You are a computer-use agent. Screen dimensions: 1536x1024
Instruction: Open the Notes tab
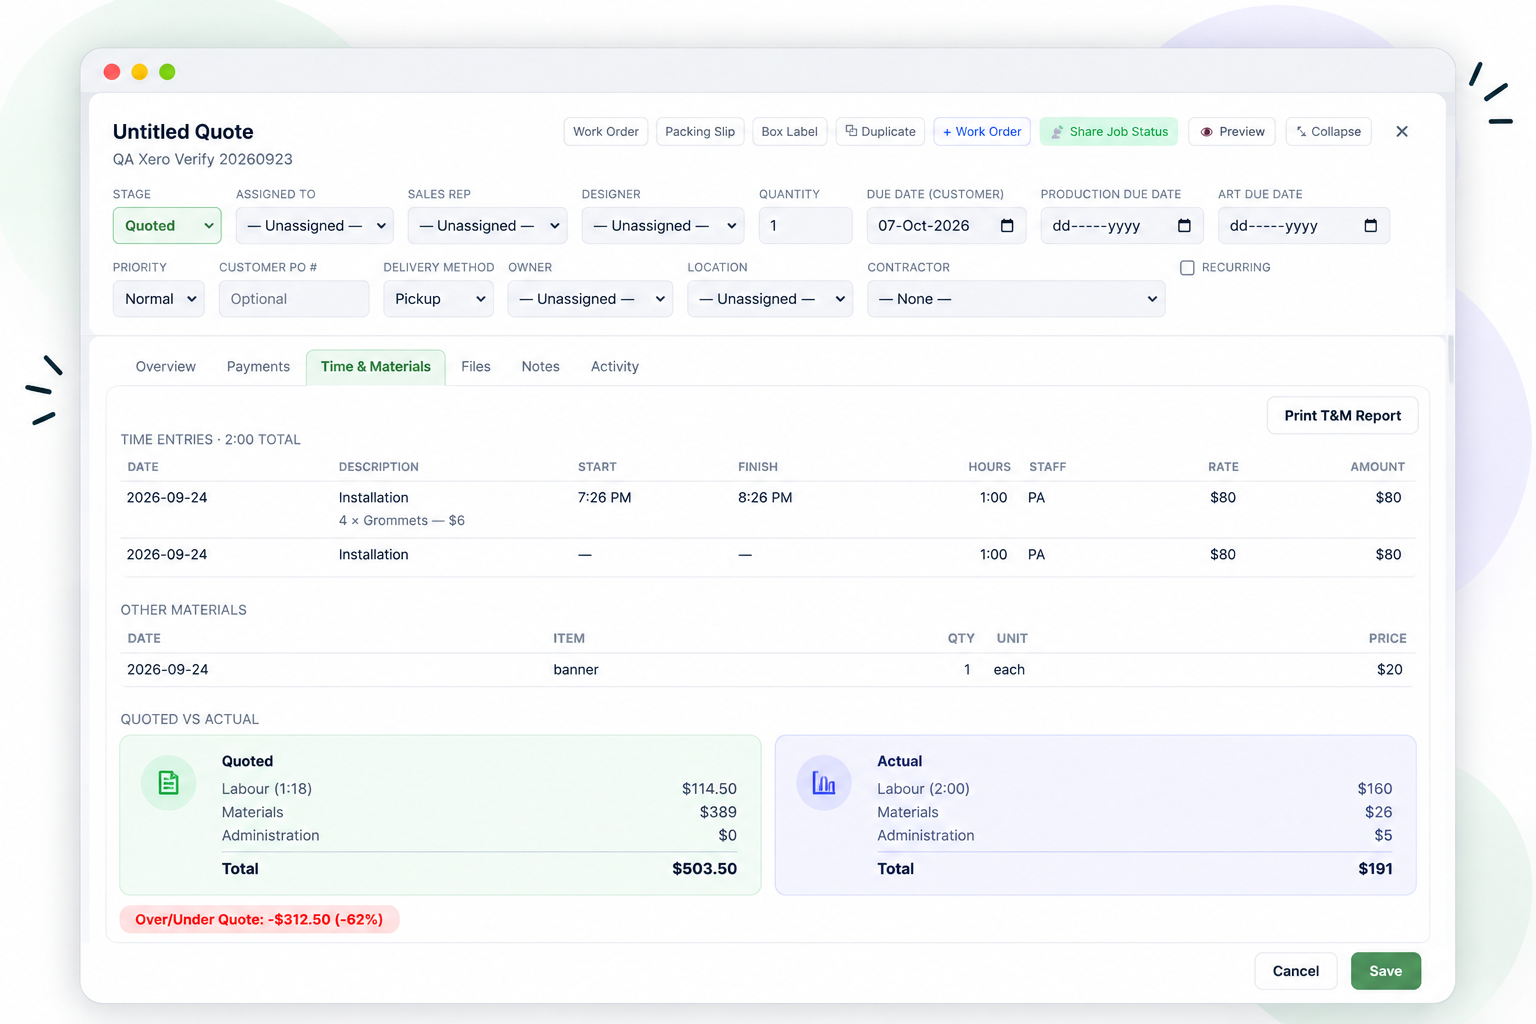[x=541, y=367]
